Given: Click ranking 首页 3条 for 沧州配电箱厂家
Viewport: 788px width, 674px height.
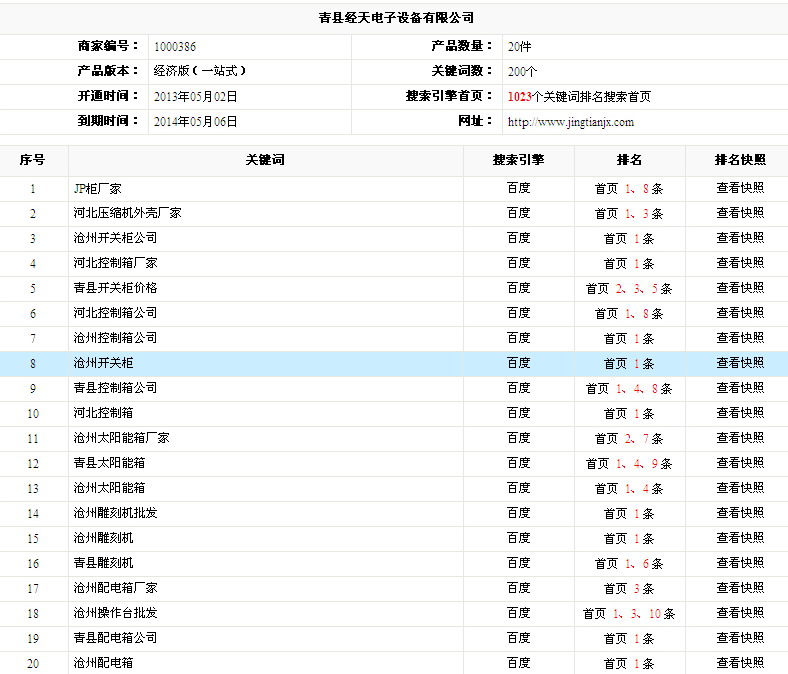Looking at the screenshot, I should point(629,589).
